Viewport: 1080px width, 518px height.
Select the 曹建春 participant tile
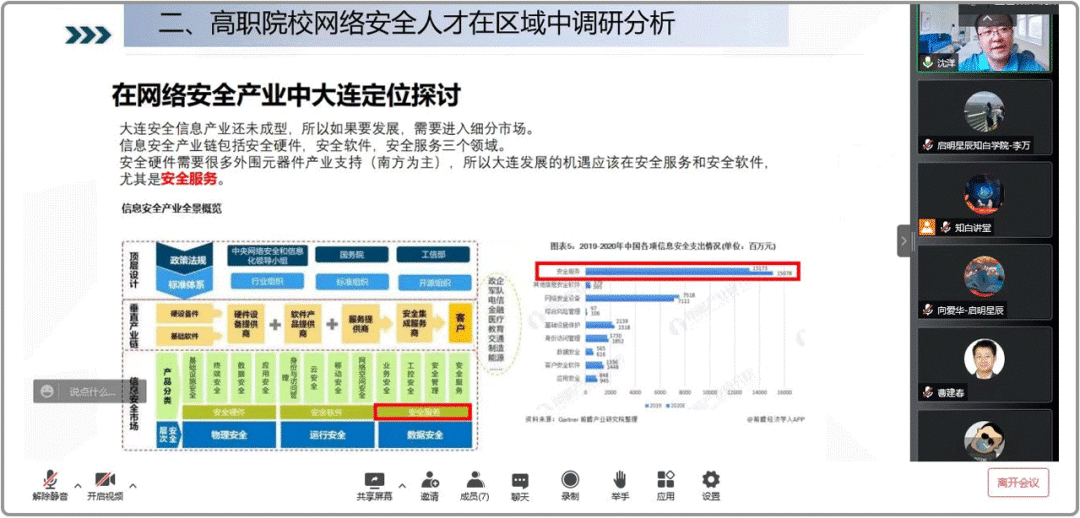(985, 365)
